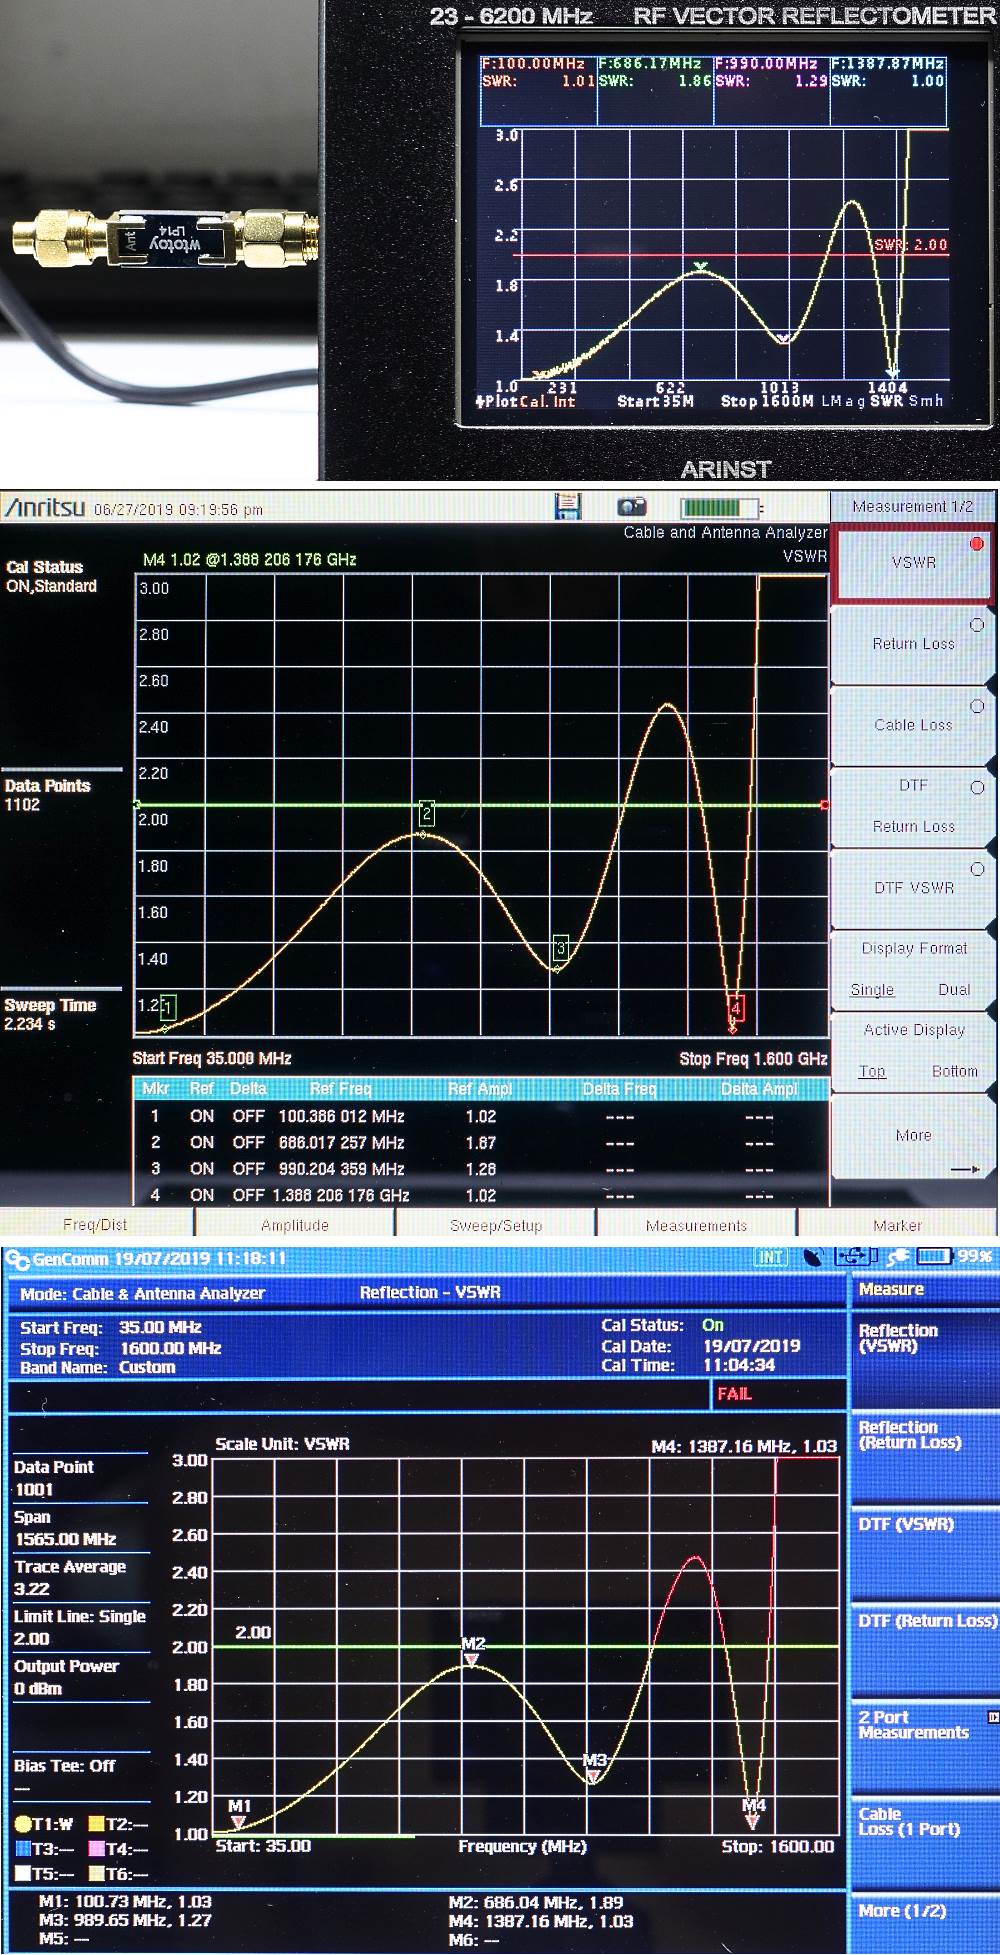Tap the Arinst marker at 1387 MHz dip
This screenshot has width=1000, height=1955.
(x=893, y=373)
